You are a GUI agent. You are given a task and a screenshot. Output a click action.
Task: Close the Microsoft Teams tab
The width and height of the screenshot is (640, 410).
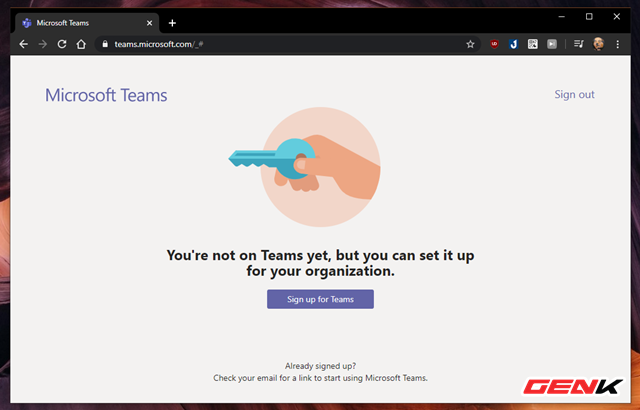pos(151,22)
